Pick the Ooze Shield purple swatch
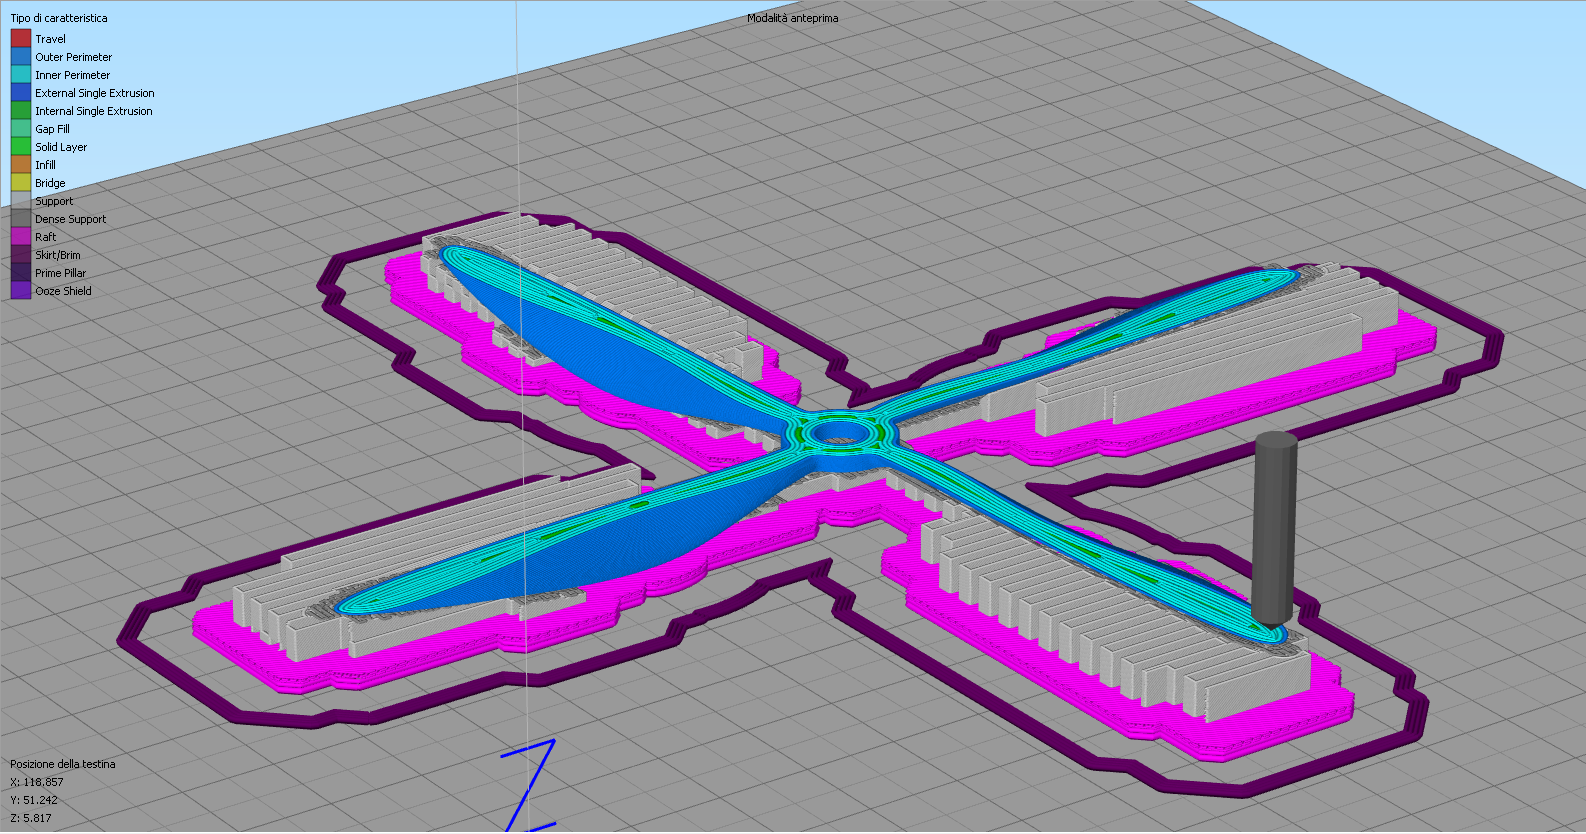This screenshot has height=834, width=1586. click(x=21, y=291)
